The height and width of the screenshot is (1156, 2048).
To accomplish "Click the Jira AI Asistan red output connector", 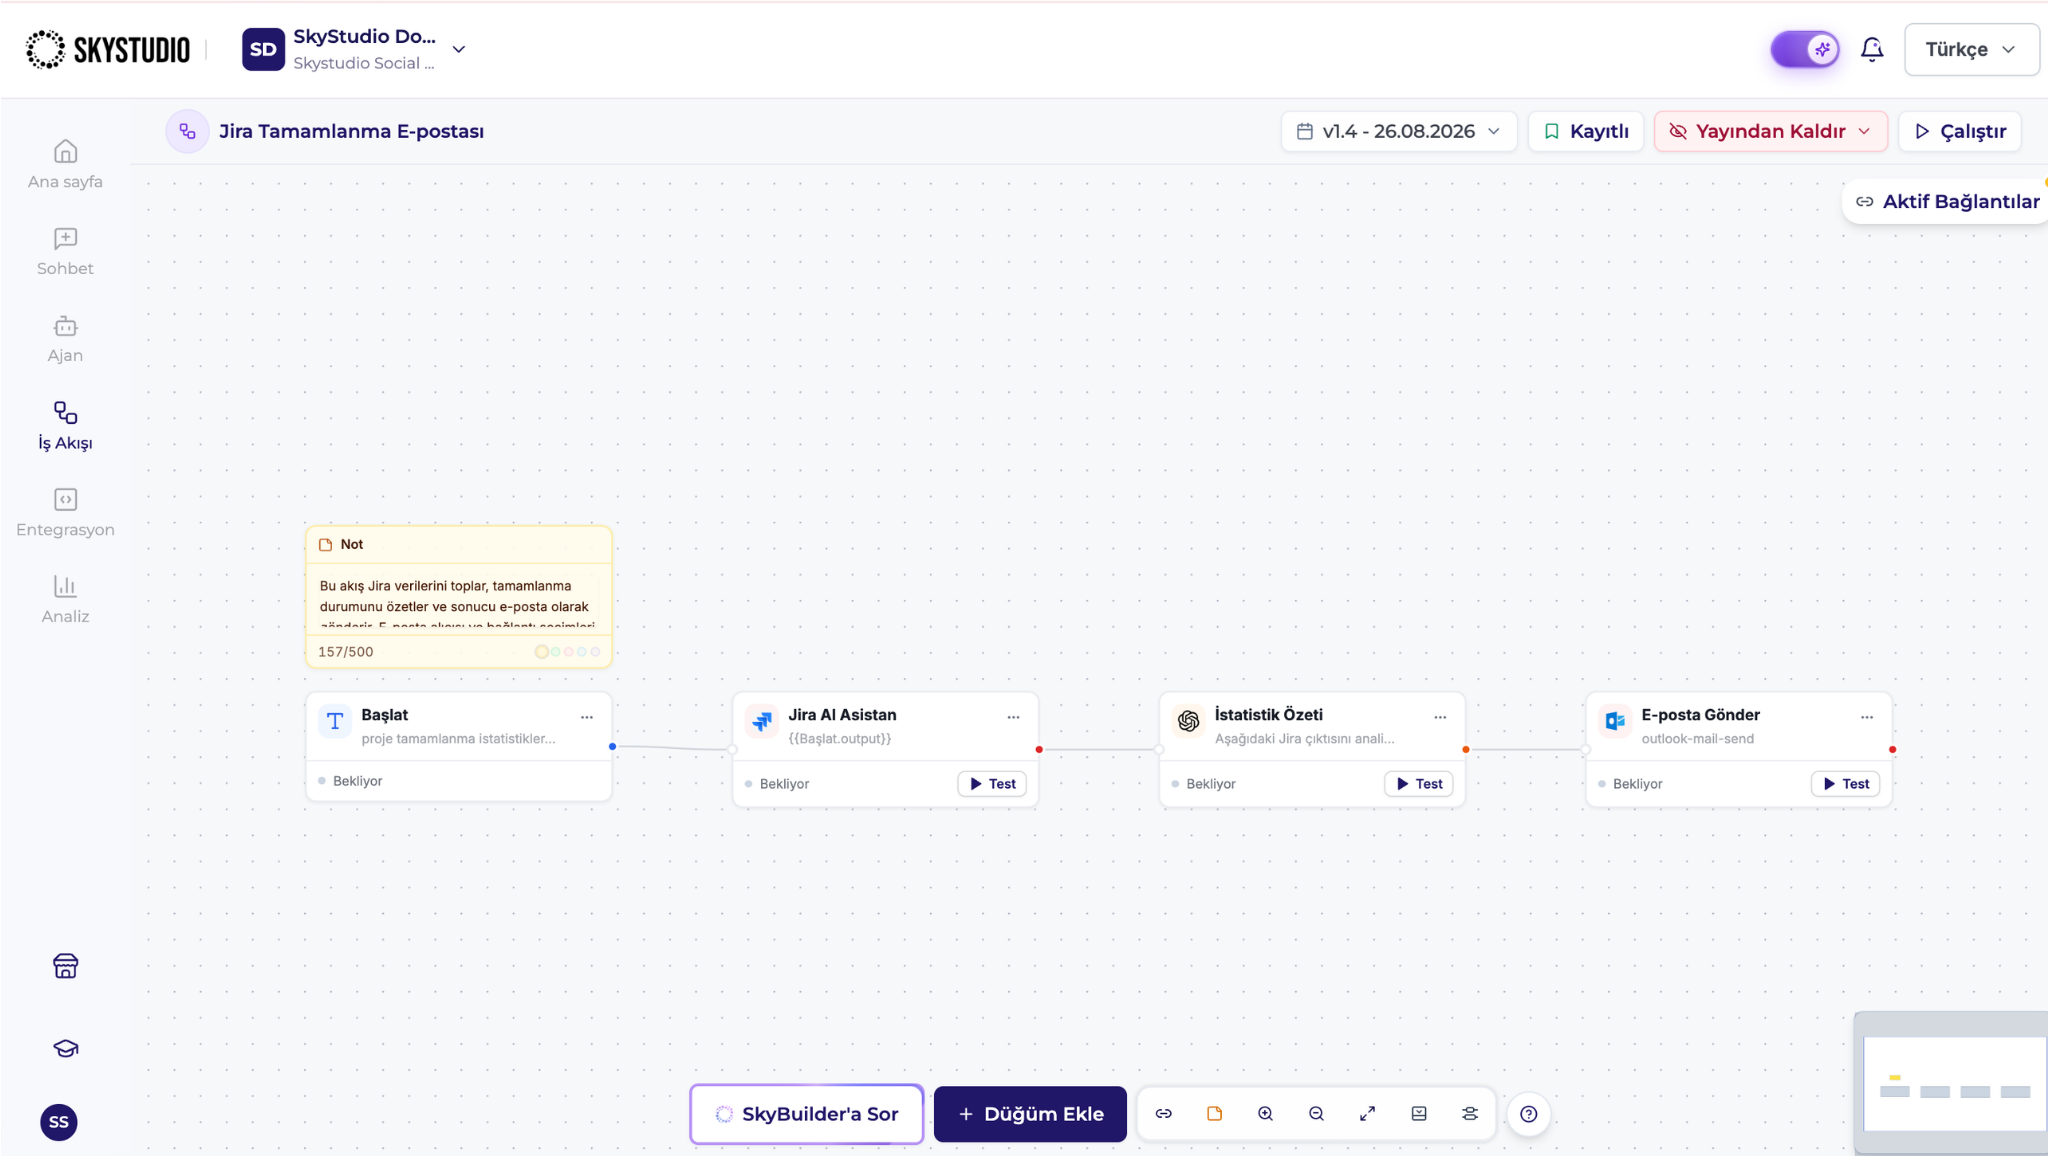I will 1039,749.
